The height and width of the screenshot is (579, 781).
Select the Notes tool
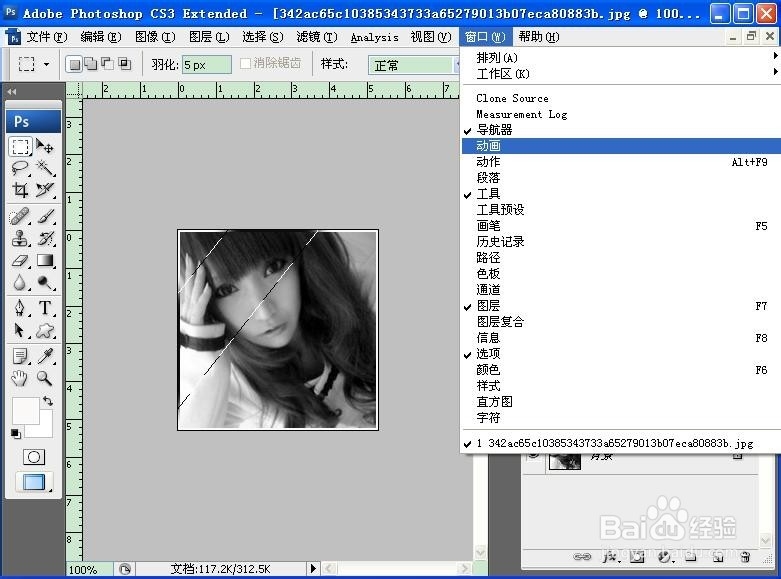point(20,356)
